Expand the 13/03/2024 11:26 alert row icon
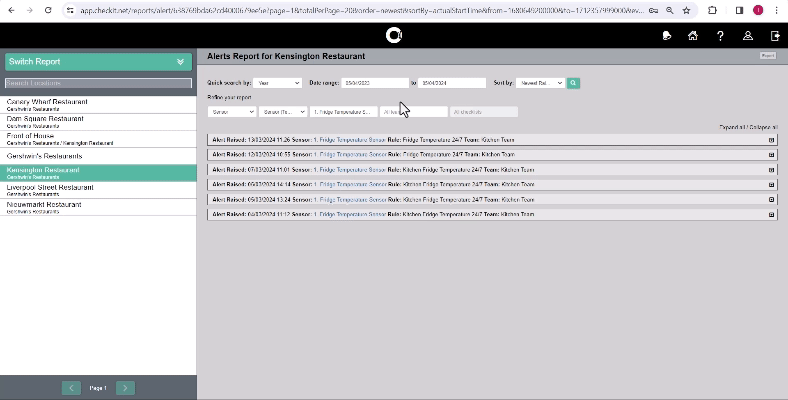This screenshot has height=400, width=788. (x=771, y=140)
